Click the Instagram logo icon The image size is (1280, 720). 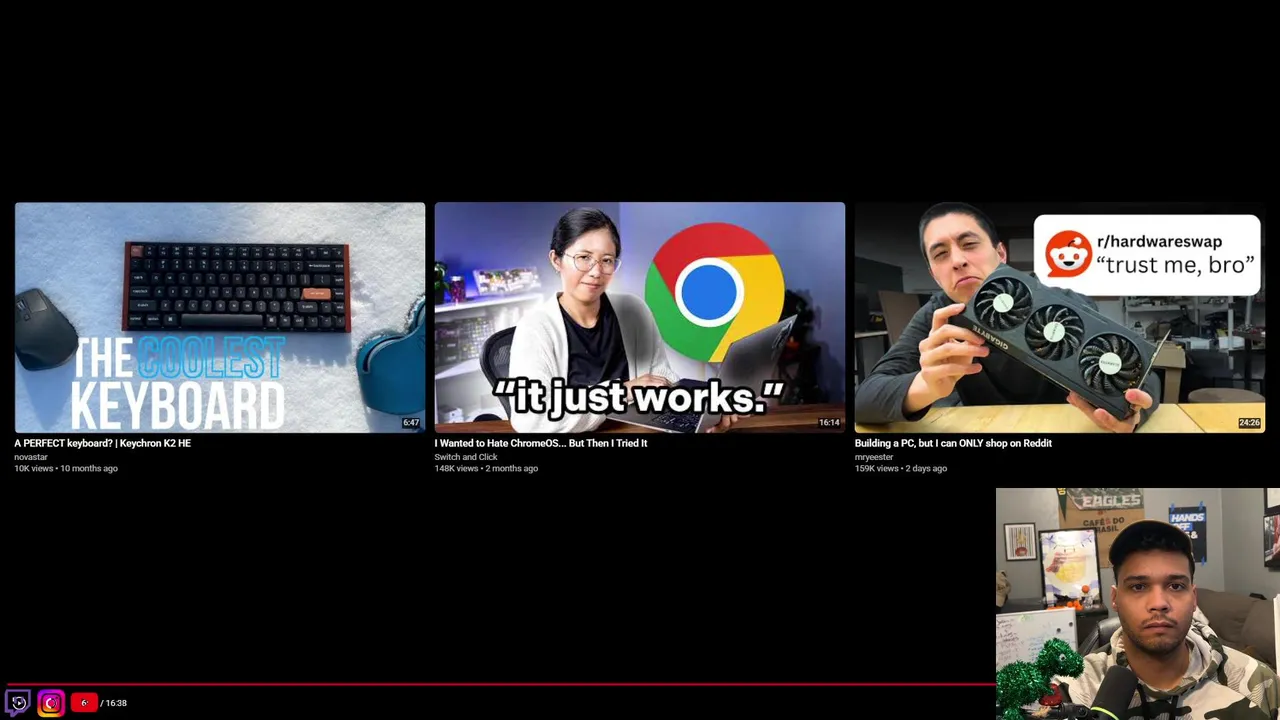click(x=51, y=703)
